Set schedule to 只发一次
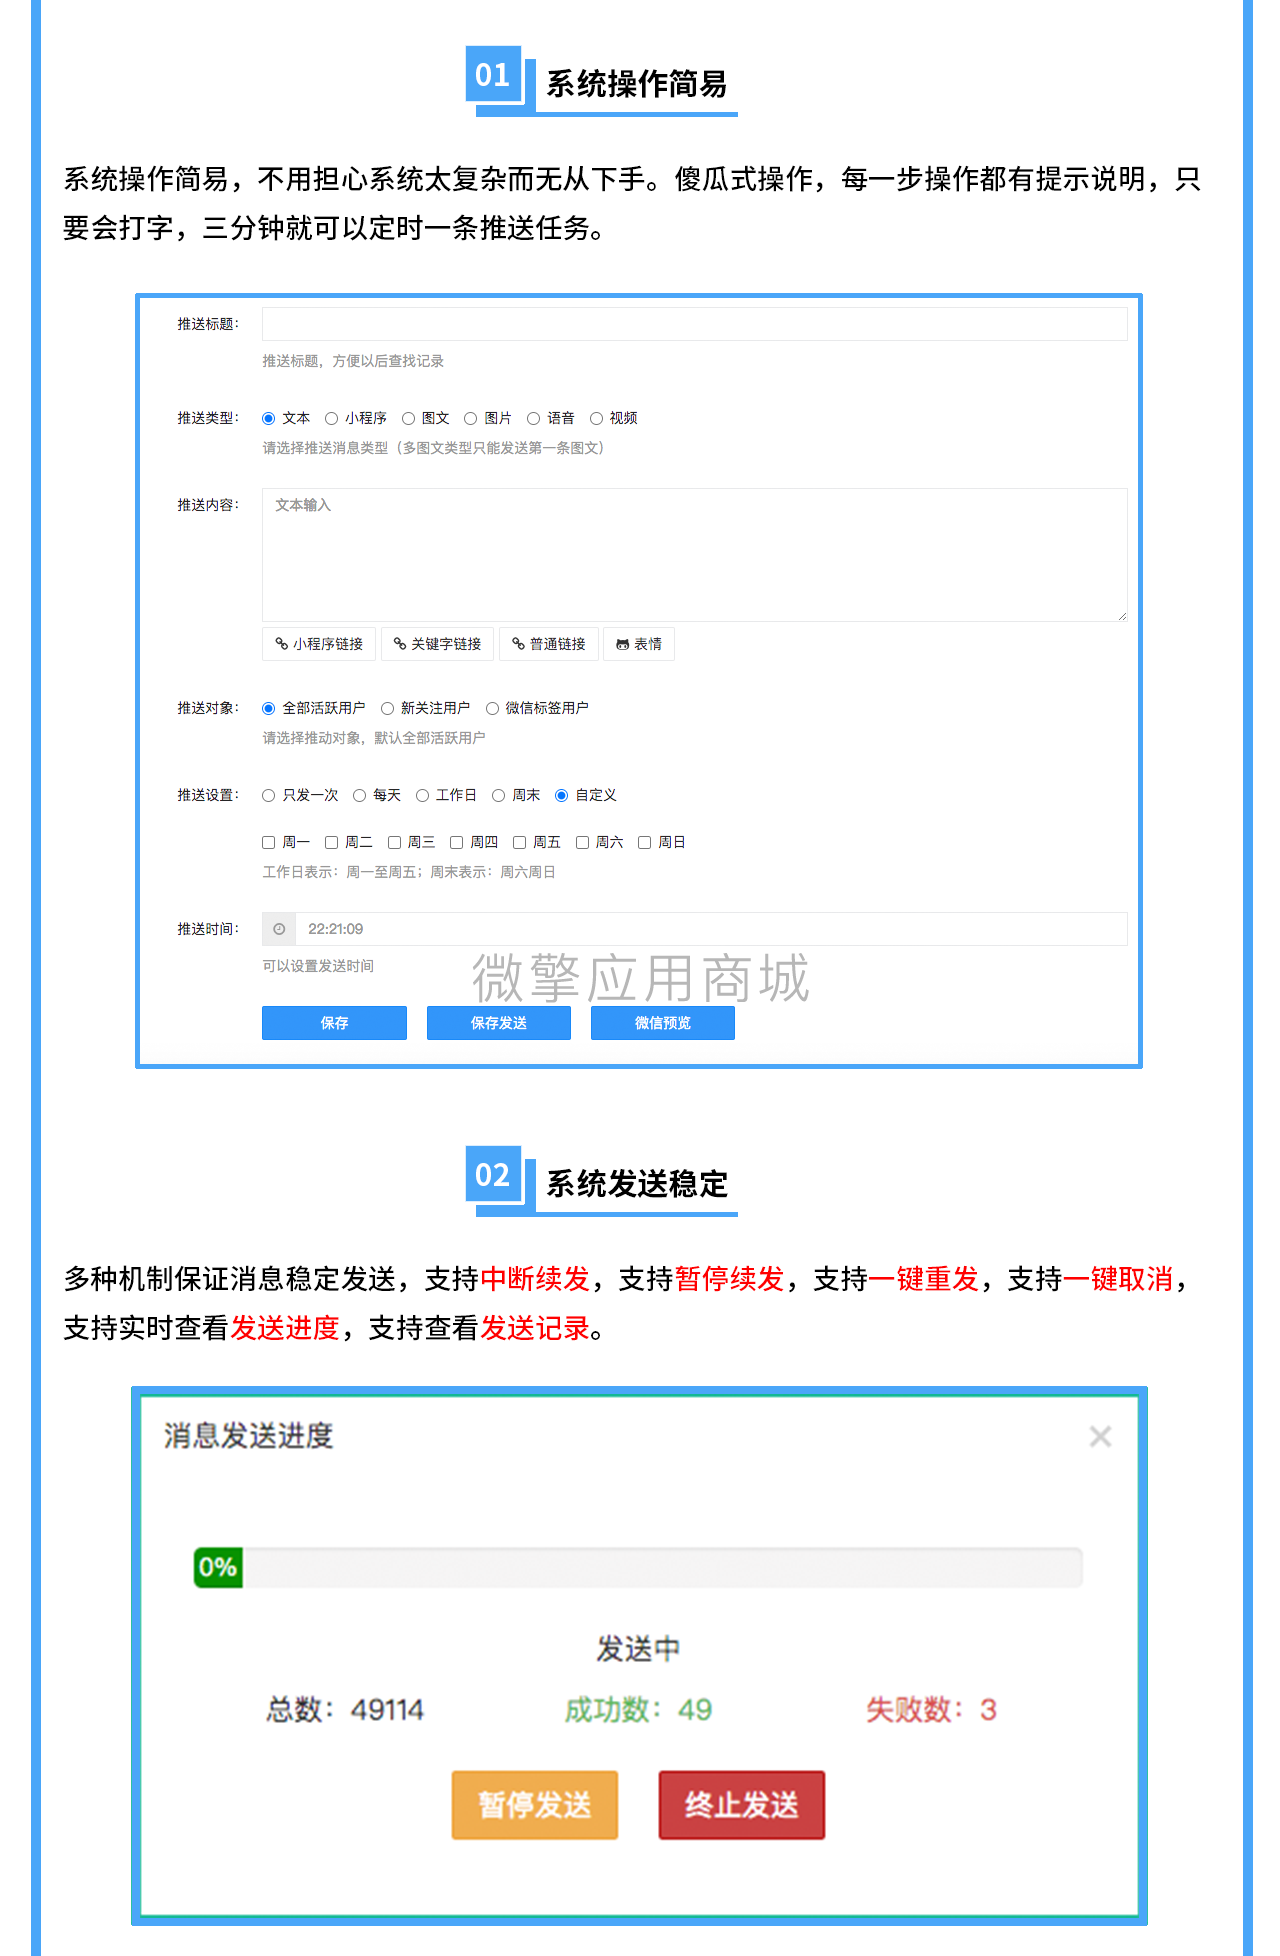This screenshot has height=1956, width=1280. 268,795
